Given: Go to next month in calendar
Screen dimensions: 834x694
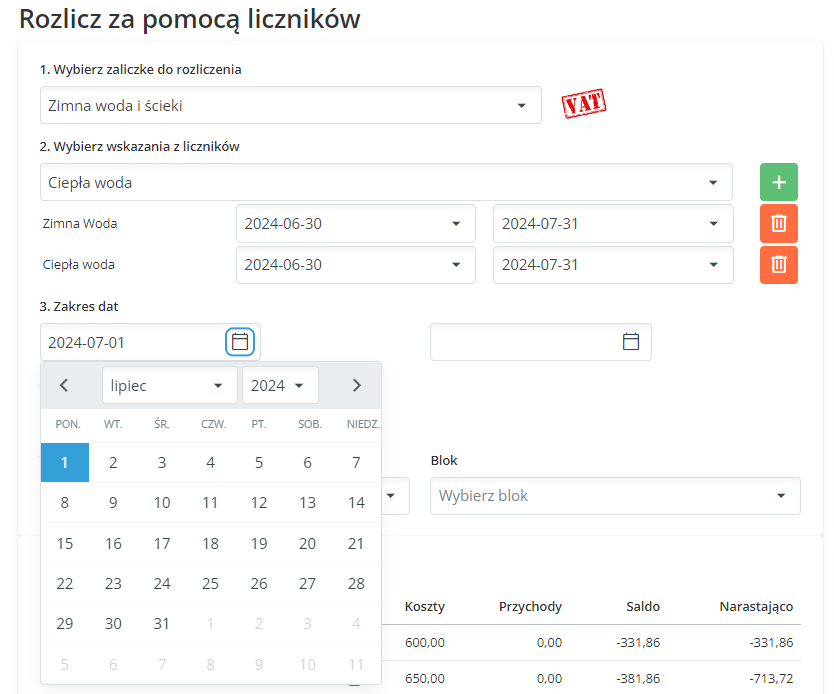Looking at the screenshot, I should [x=357, y=385].
